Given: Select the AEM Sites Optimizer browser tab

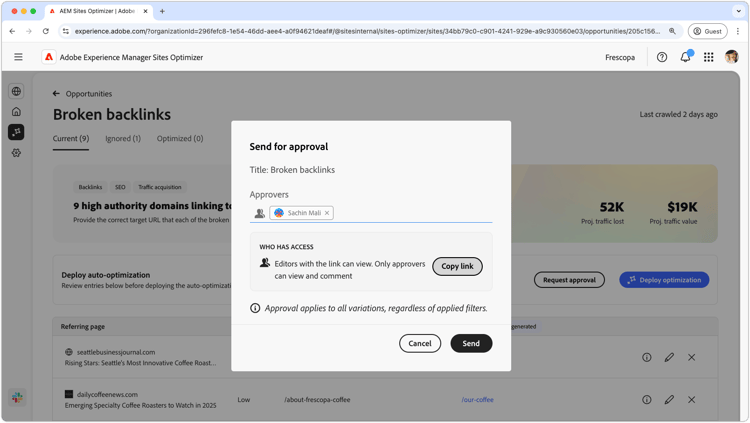Looking at the screenshot, I should tap(98, 11).
